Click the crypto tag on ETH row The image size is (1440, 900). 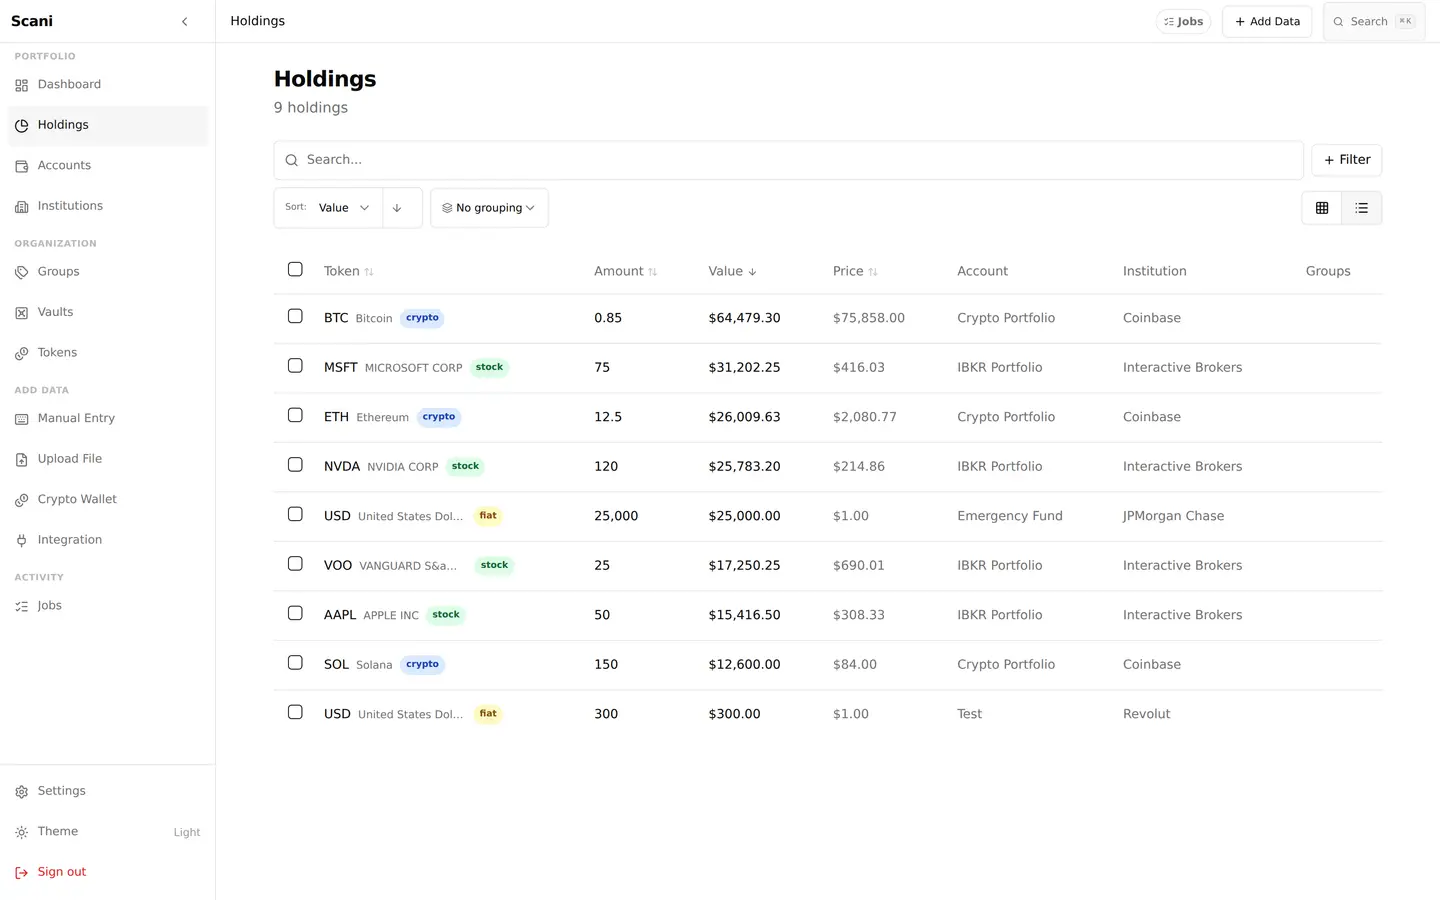pyautogui.click(x=439, y=417)
